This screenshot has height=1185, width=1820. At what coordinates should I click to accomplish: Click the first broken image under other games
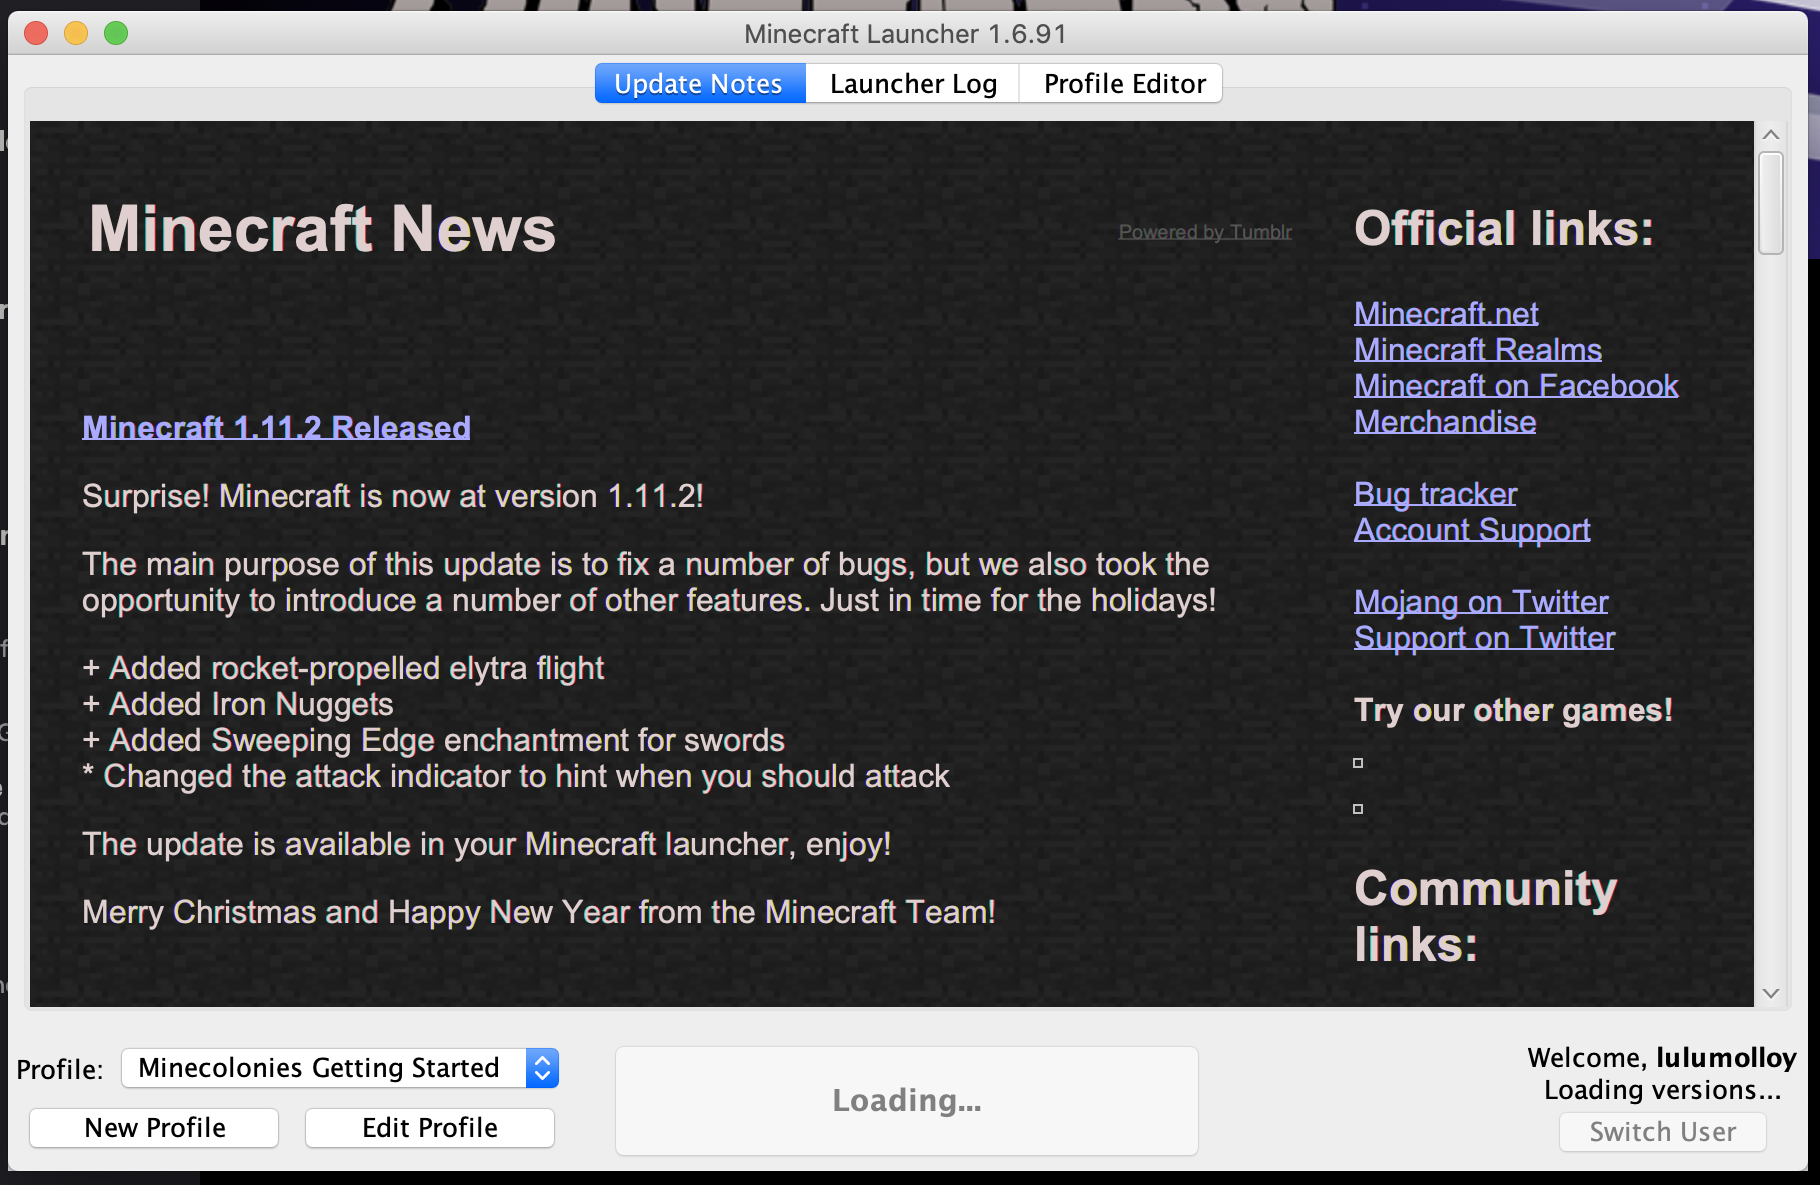click(1358, 763)
